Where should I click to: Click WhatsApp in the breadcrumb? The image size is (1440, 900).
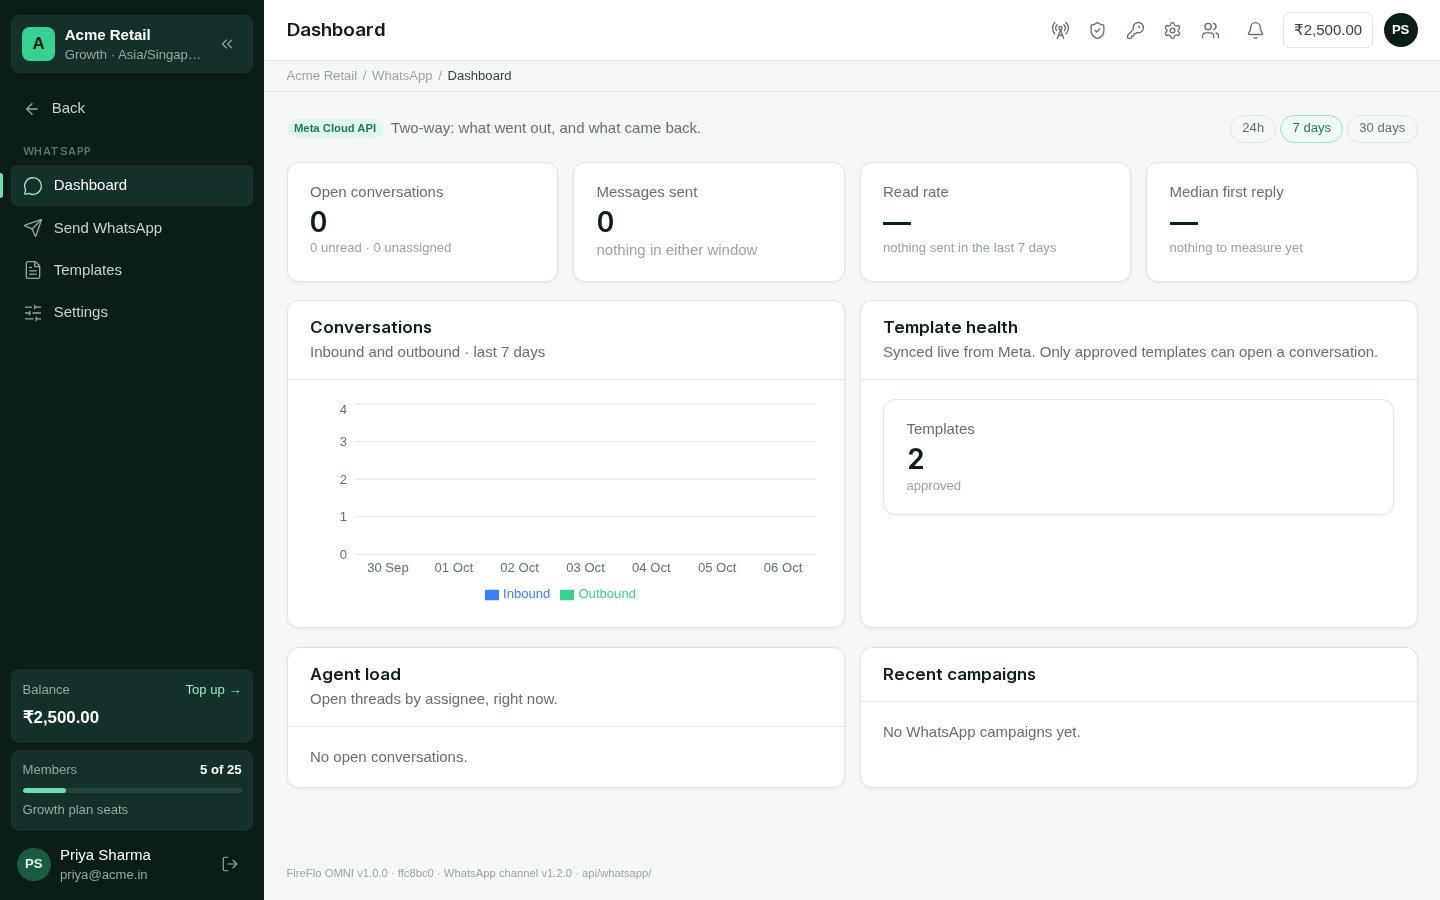coord(402,76)
